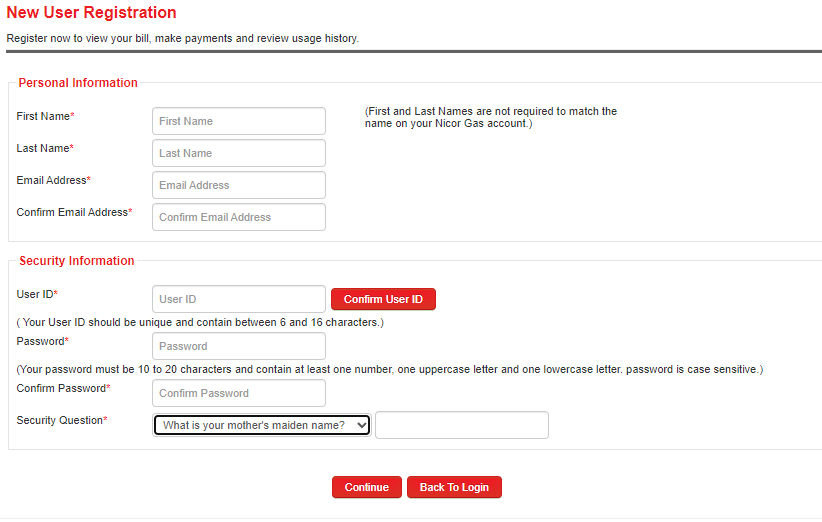Focus the Last Name text box
822x522 pixels.
coord(239,153)
